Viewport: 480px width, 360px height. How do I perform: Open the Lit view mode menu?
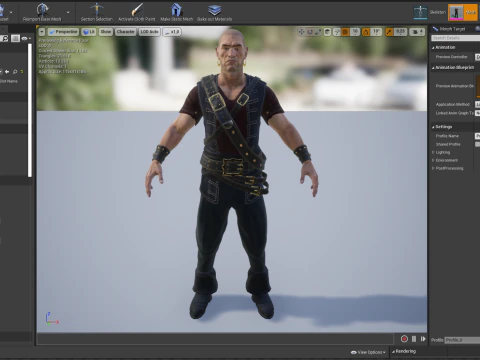[89, 32]
